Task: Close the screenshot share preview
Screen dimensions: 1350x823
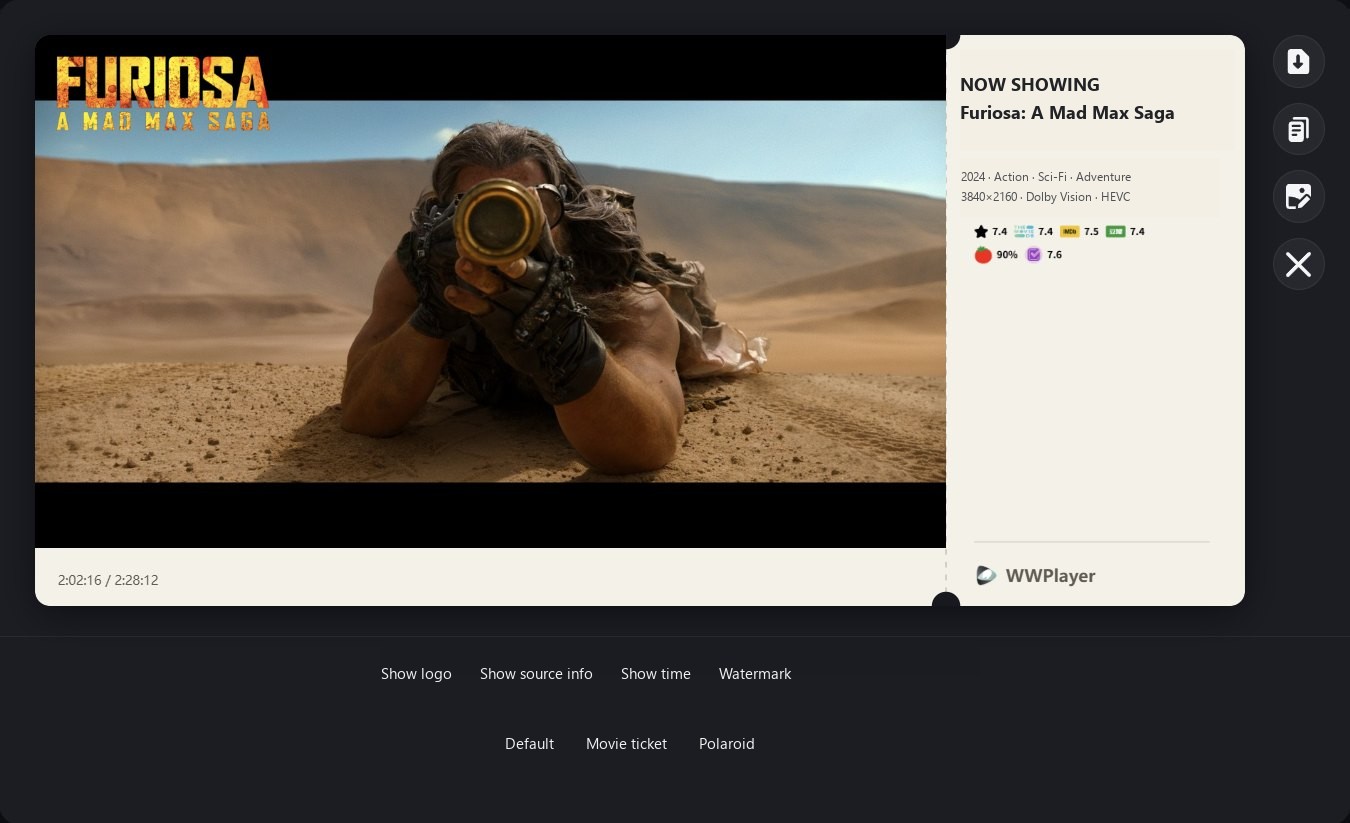Action: (x=1298, y=264)
